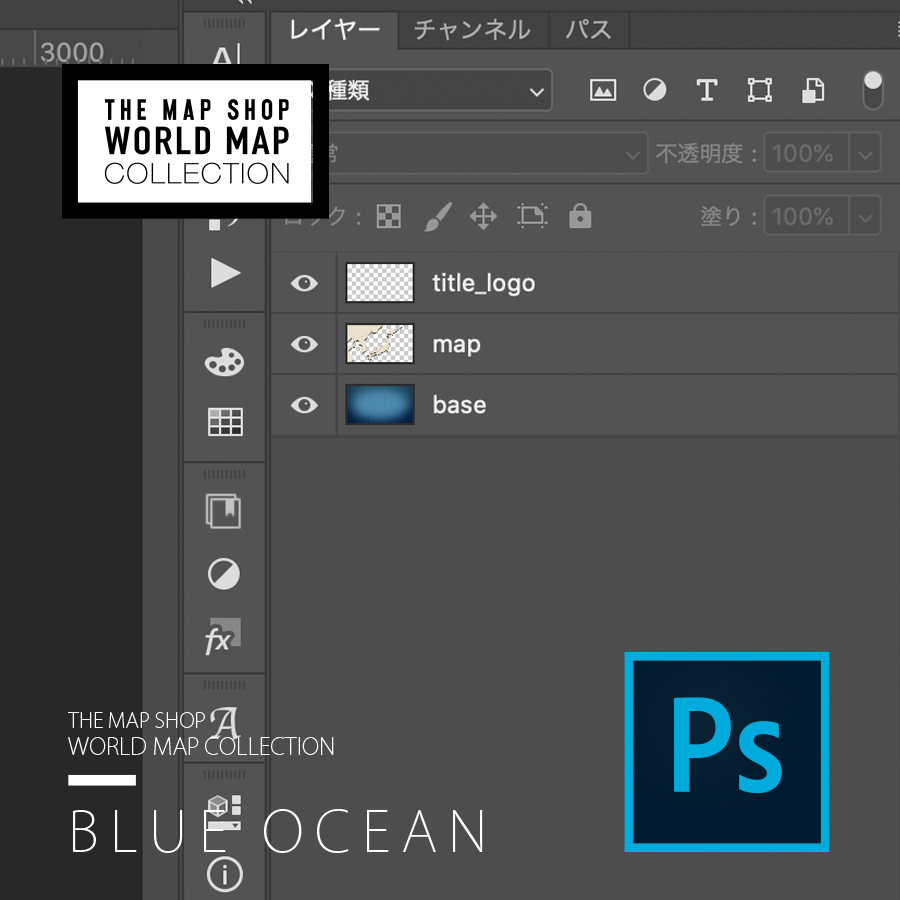Screen dimensions: 900x900
Task: Lock artboard nesting icon
Action: point(533,216)
